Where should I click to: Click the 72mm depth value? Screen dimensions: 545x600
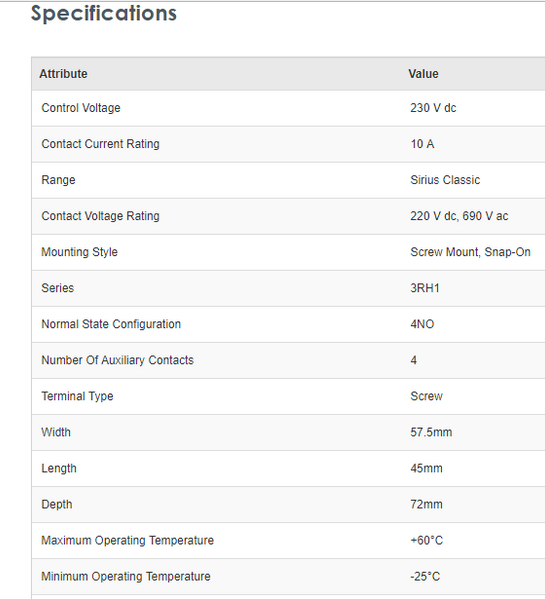(426, 504)
